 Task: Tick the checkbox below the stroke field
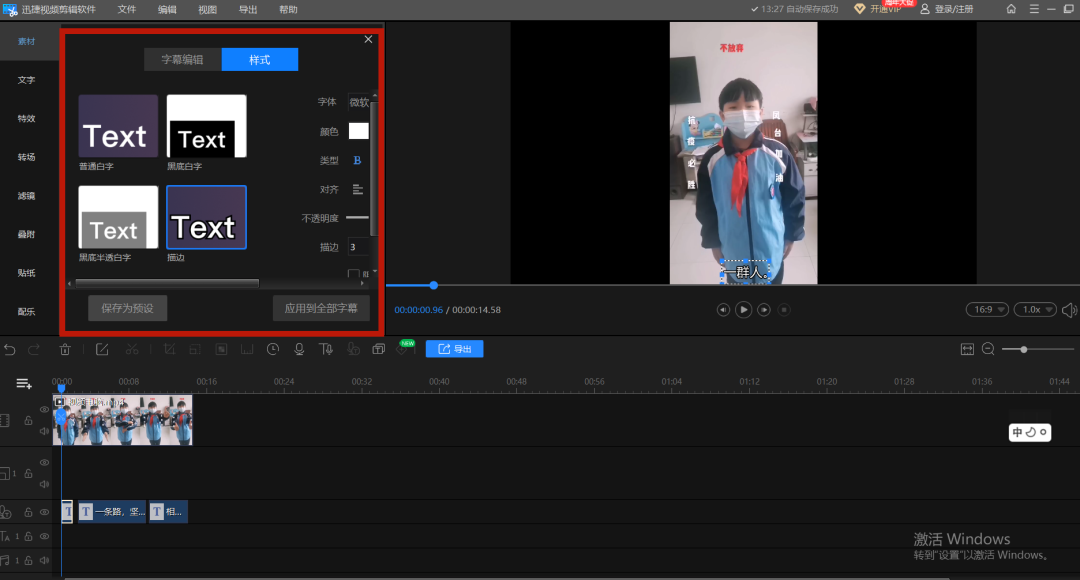[x=353, y=273]
